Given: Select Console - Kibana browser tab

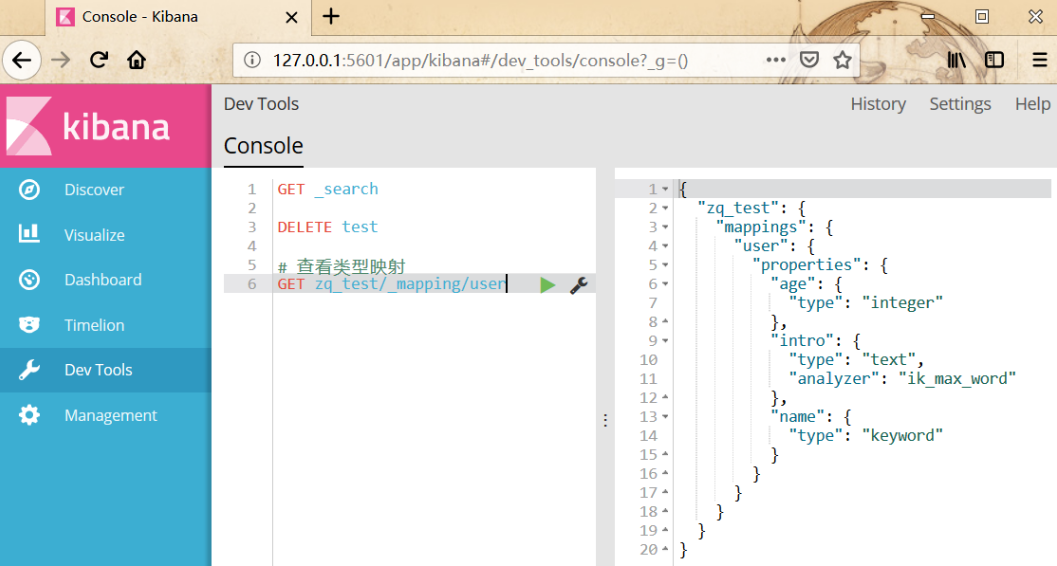Looking at the screenshot, I should pyautogui.click(x=179, y=18).
